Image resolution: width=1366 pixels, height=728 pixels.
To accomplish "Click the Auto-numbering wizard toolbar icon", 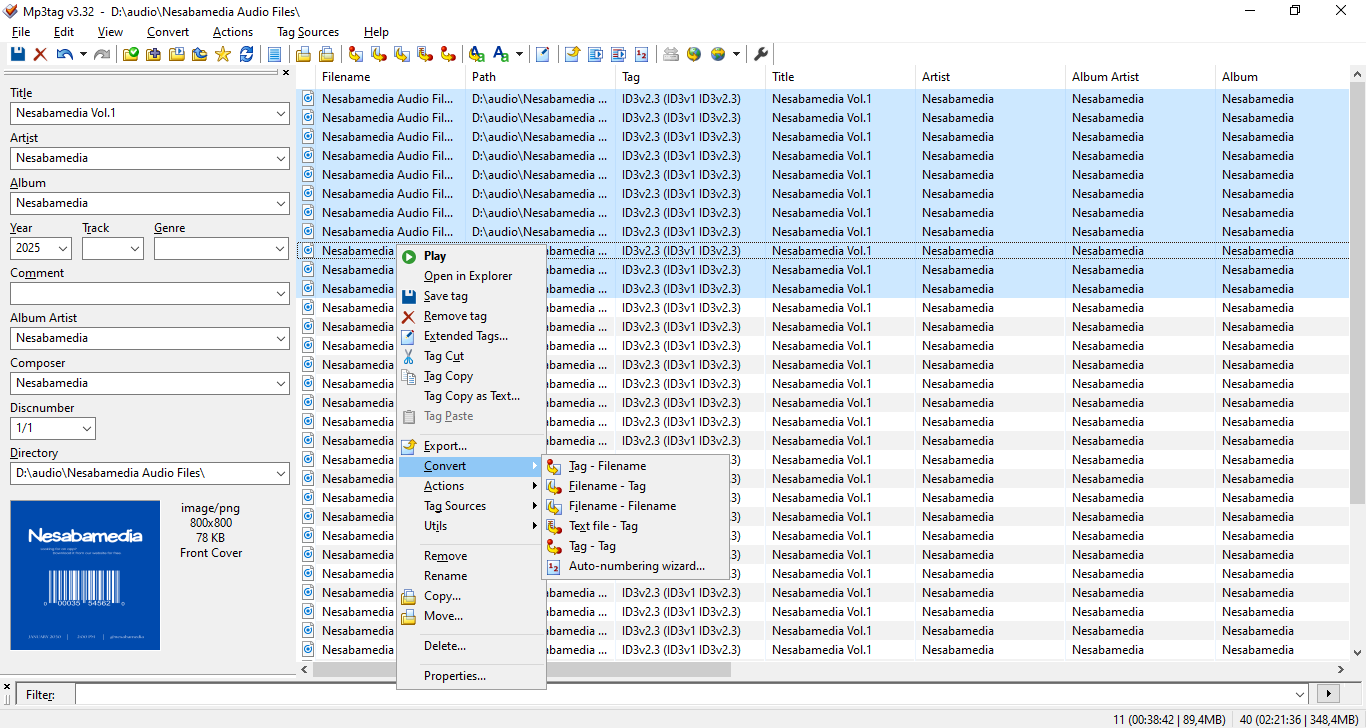I will point(641,54).
